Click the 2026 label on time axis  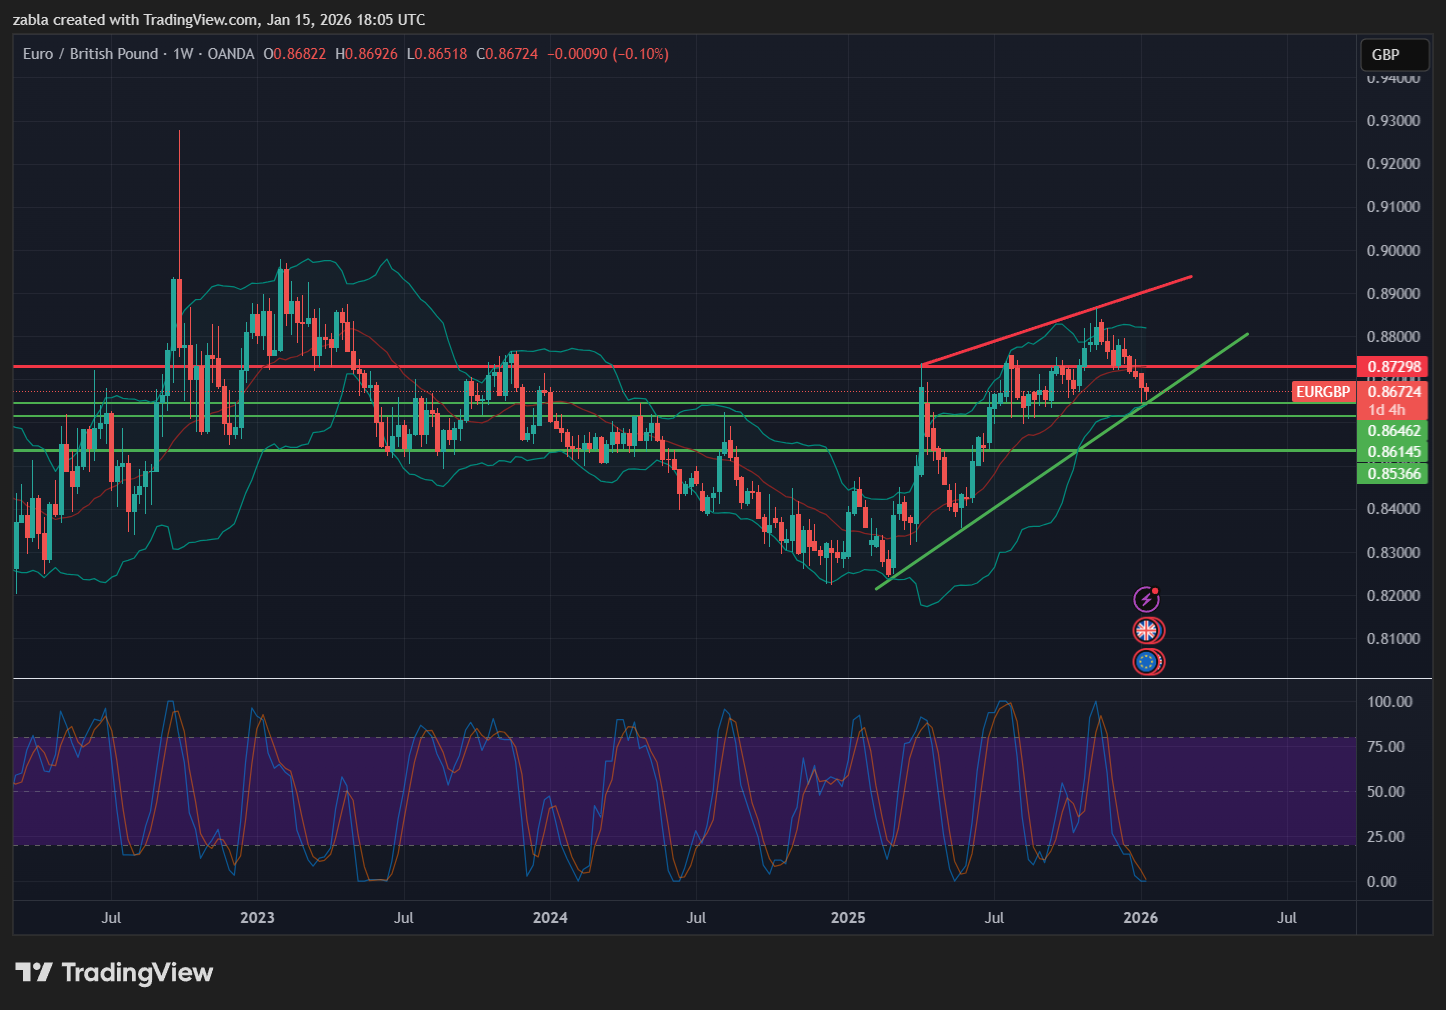(x=1141, y=918)
